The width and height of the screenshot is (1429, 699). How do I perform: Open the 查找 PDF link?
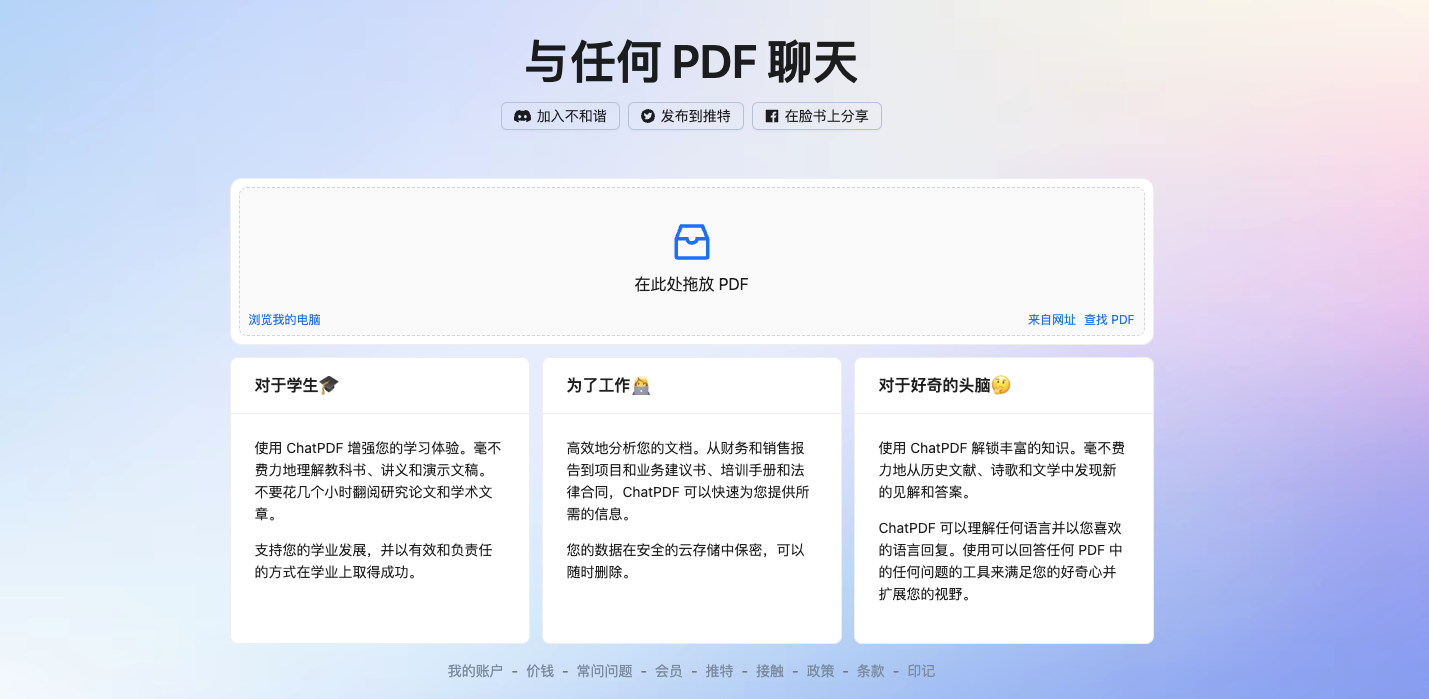point(1109,320)
